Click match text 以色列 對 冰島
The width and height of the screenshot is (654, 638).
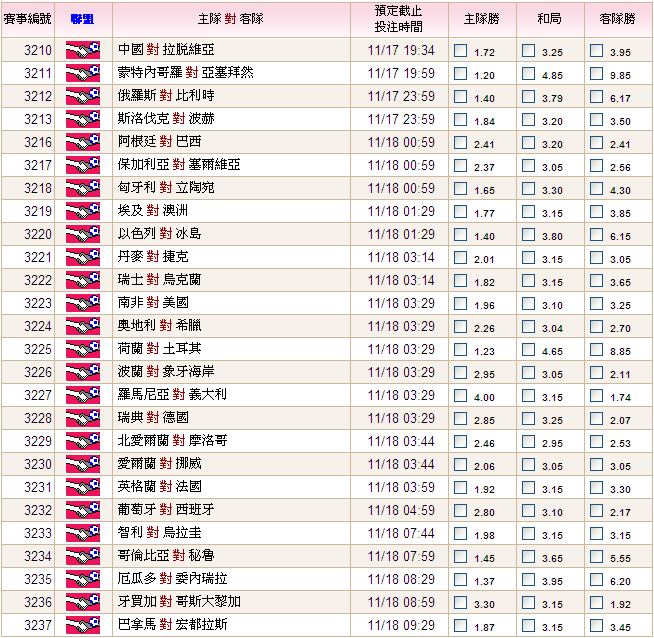pyautogui.click(x=159, y=234)
